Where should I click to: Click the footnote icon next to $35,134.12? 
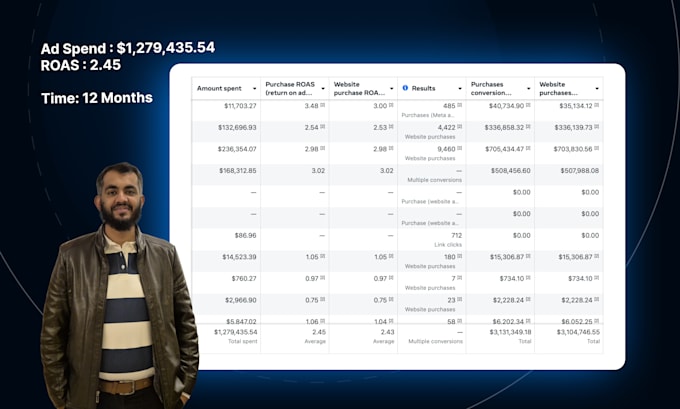click(597, 105)
